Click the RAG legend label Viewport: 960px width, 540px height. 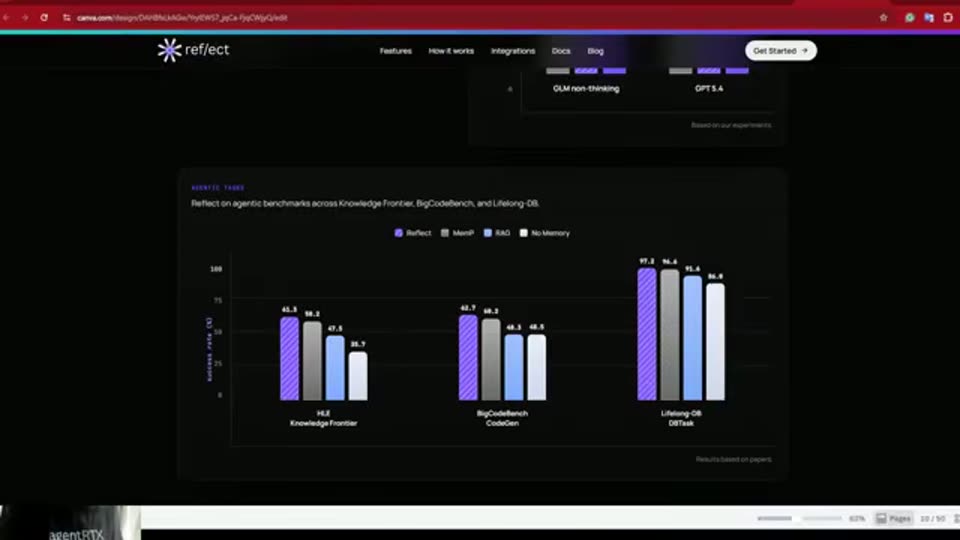[x=503, y=233]
